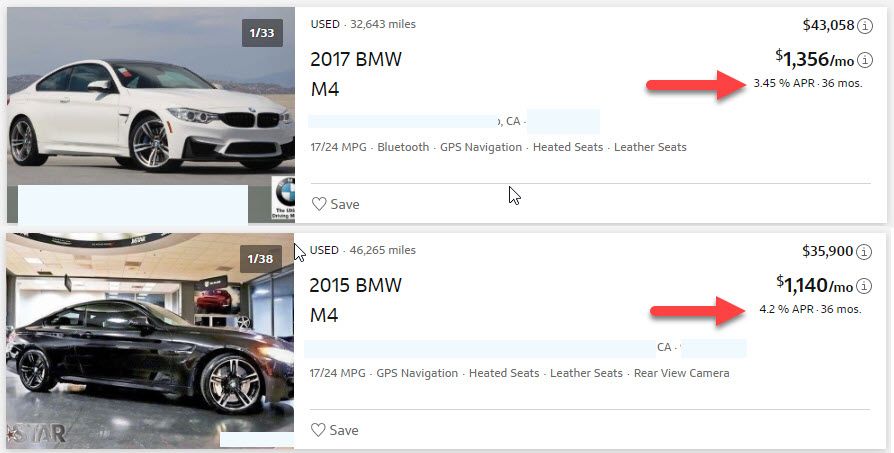Click info icon beside $43,058 price
Viewport: 894px width, 453px height.
865,26
